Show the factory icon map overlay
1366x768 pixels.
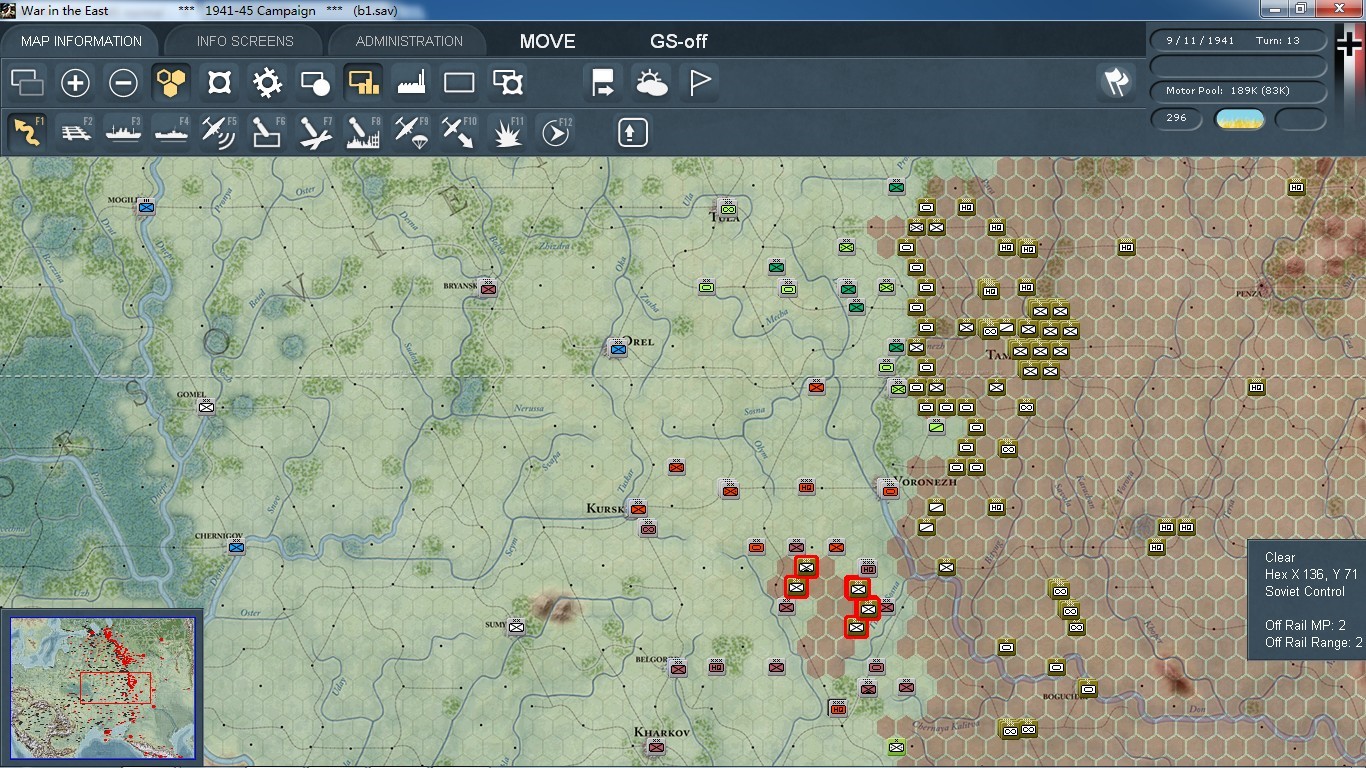tap(411, 83)
